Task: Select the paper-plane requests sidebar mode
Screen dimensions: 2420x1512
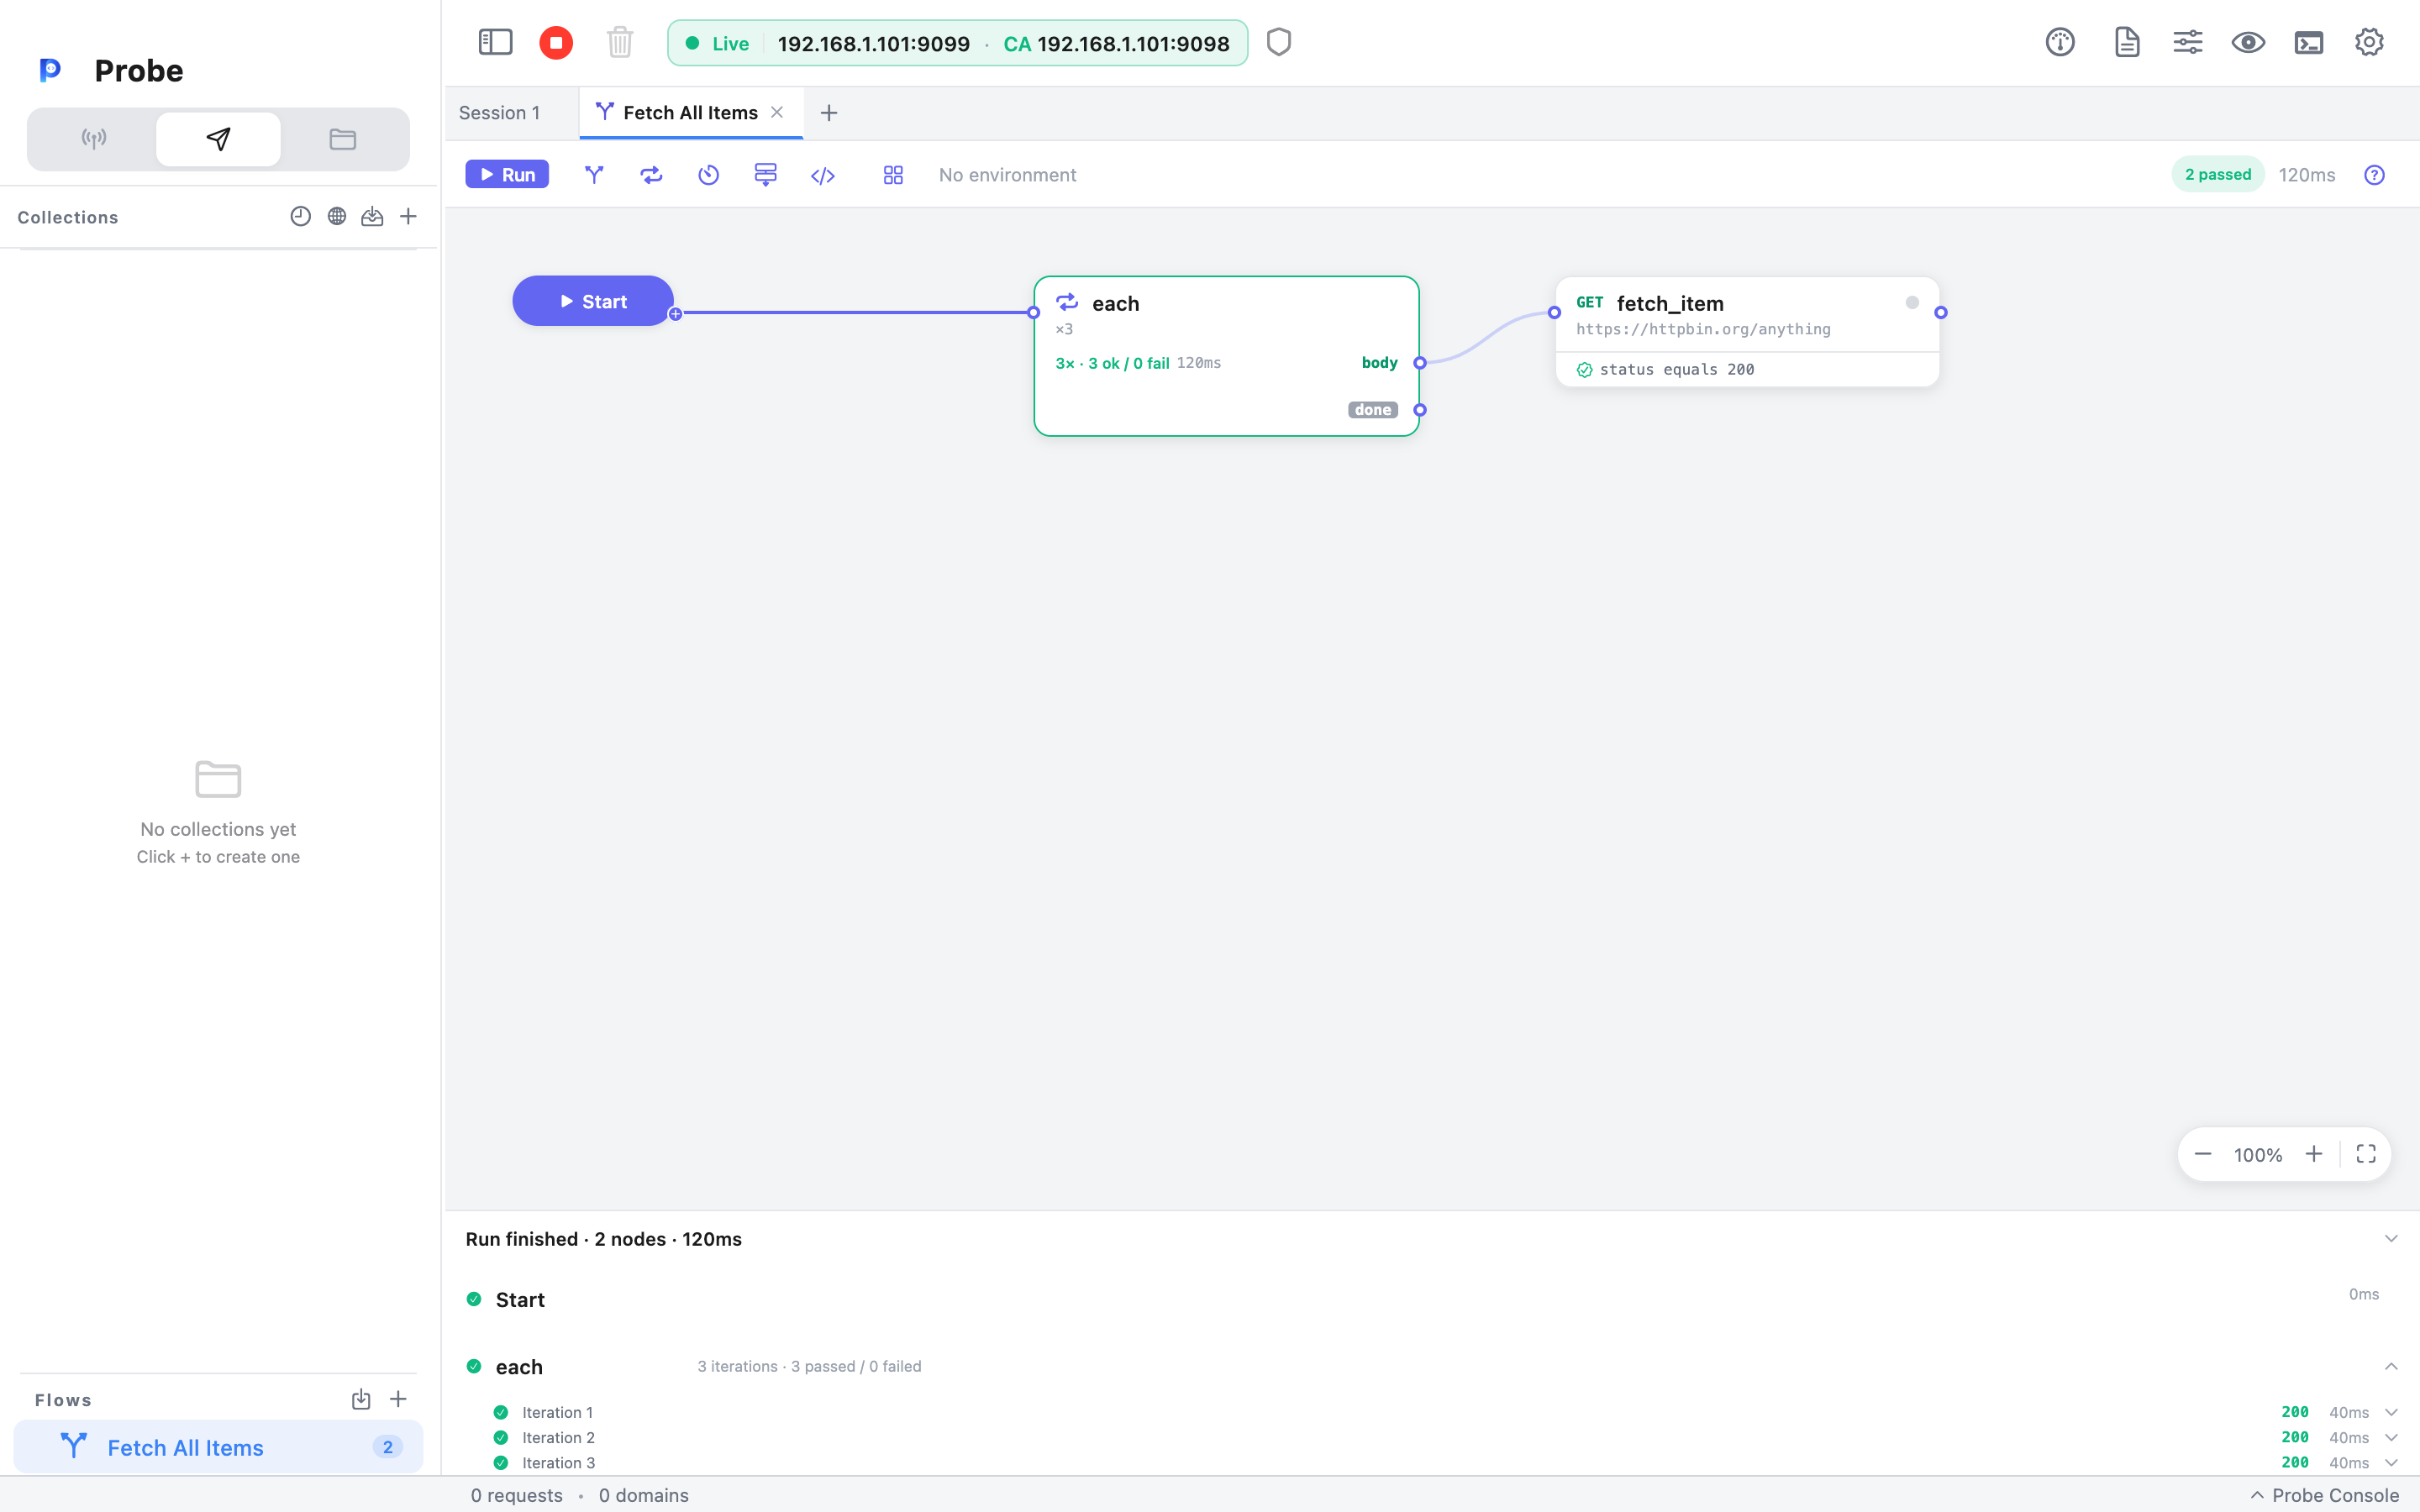Action: pyautogui.click(x=218, y=139)
